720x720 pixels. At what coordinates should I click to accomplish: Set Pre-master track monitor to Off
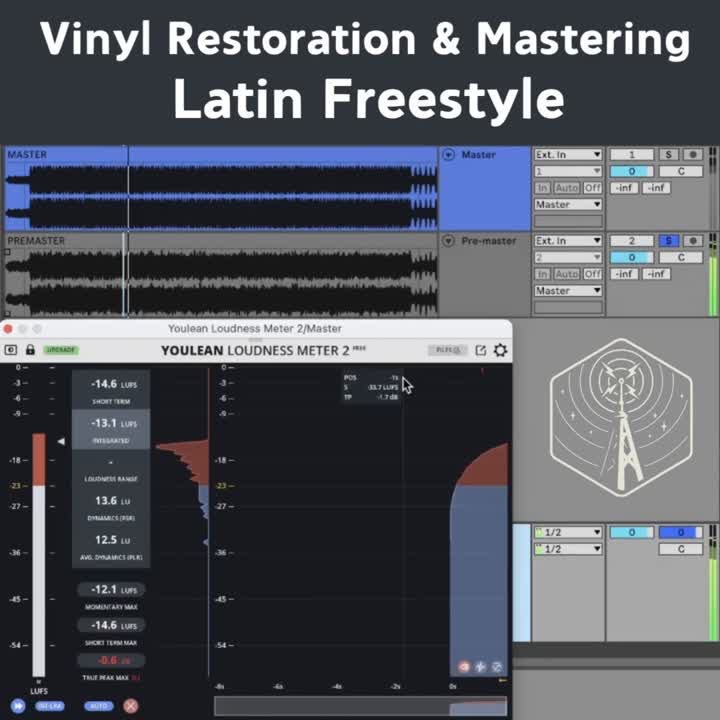click(593, 274)
